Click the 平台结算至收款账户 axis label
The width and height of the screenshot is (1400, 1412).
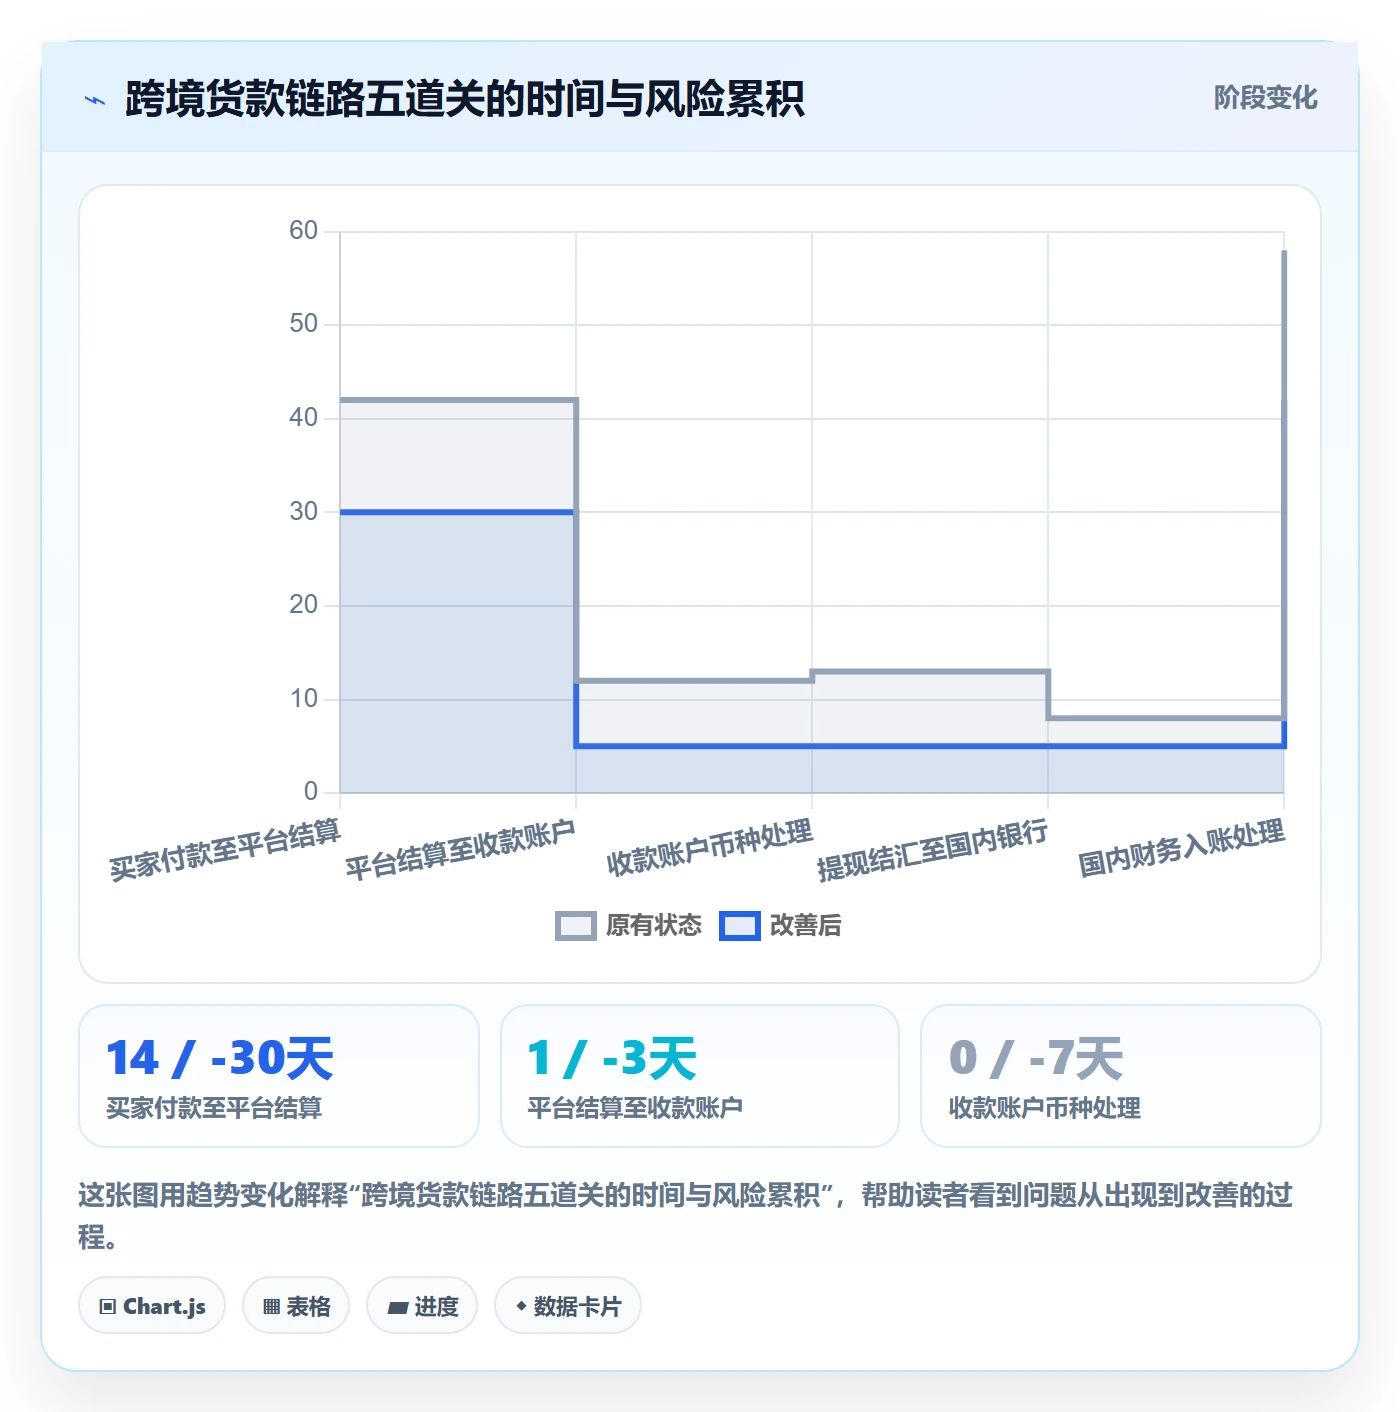coord(461,849)
